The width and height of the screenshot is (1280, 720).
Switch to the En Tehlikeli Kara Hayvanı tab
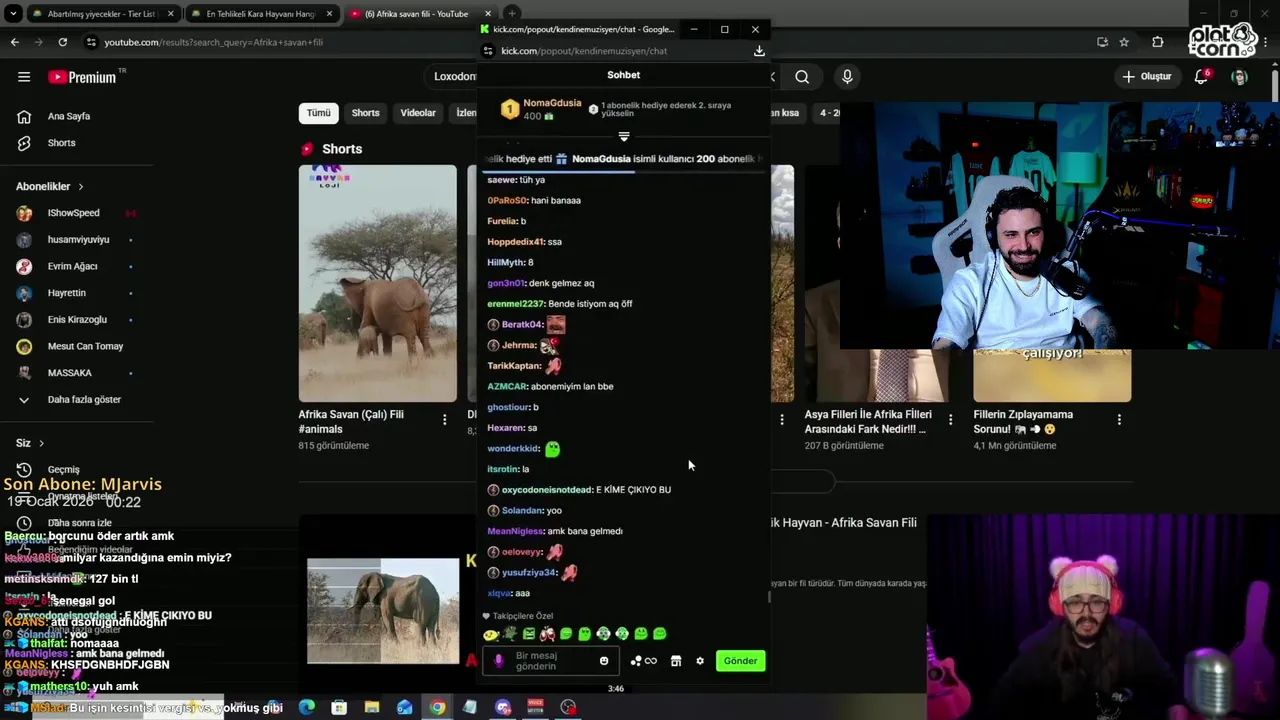click(x=260, y=14)
